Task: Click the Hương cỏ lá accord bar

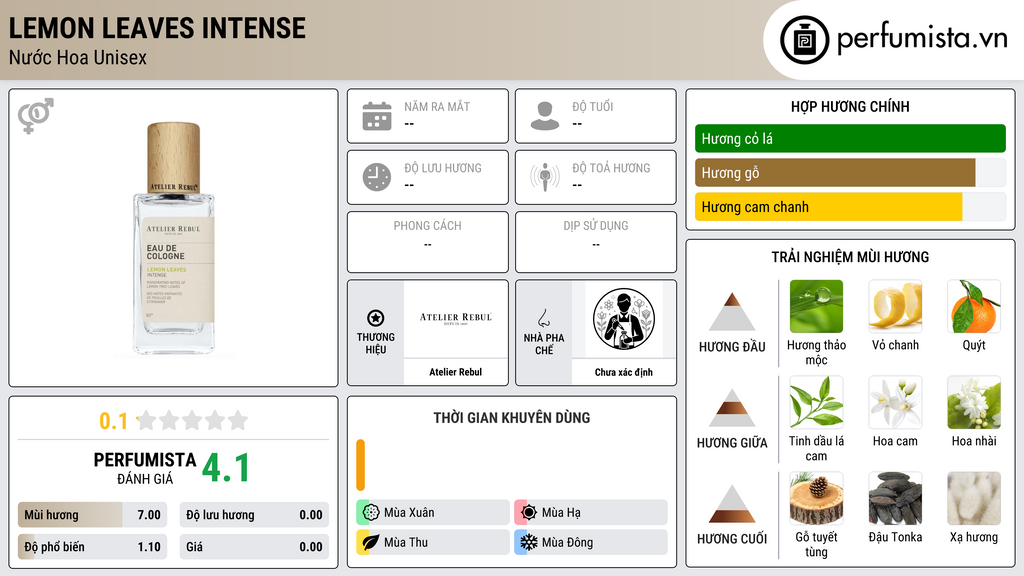Action: point(850,138)
